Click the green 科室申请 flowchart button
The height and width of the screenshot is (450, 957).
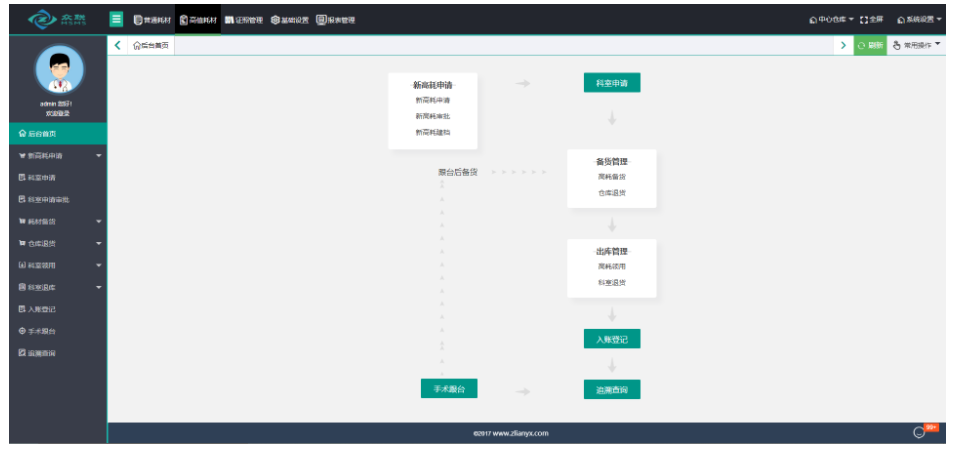pos(612,83)
